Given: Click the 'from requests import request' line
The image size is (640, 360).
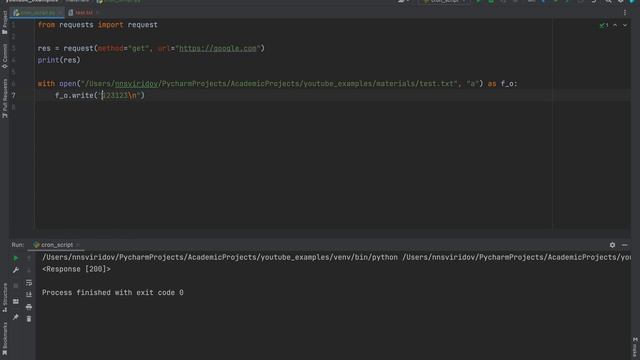Looking at the screenshot, I should (x=98, y=25).
